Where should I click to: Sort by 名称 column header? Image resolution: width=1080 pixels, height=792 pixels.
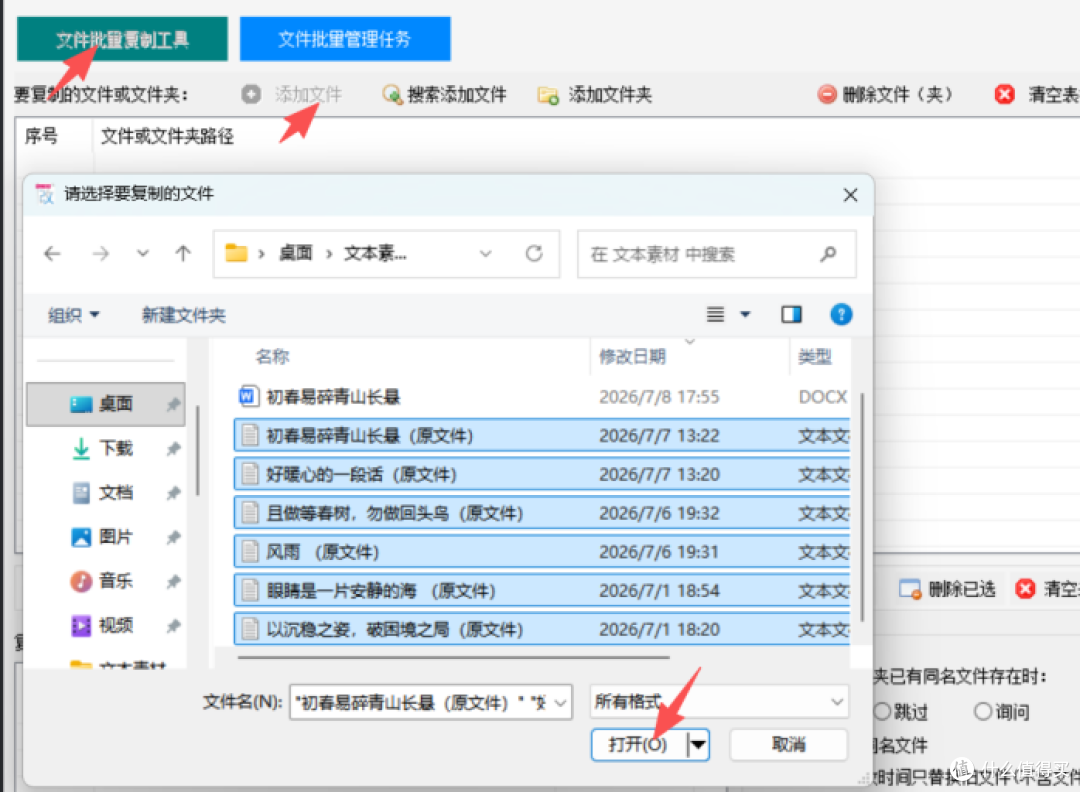(273, 356)
